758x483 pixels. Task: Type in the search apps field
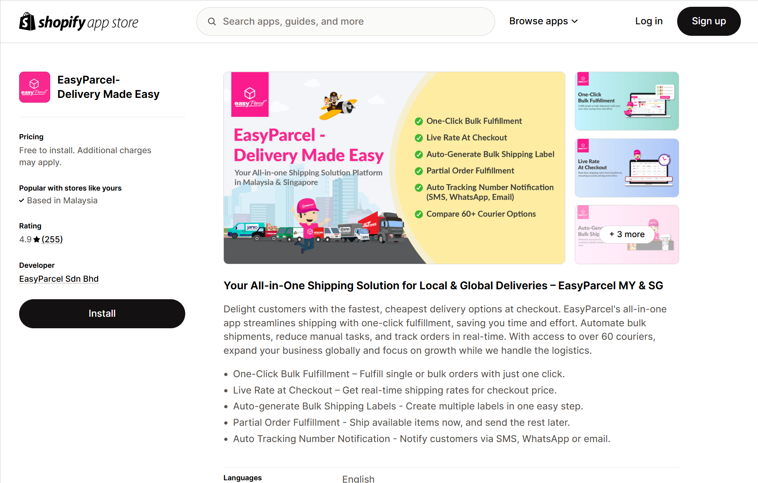tap(350, 21)
